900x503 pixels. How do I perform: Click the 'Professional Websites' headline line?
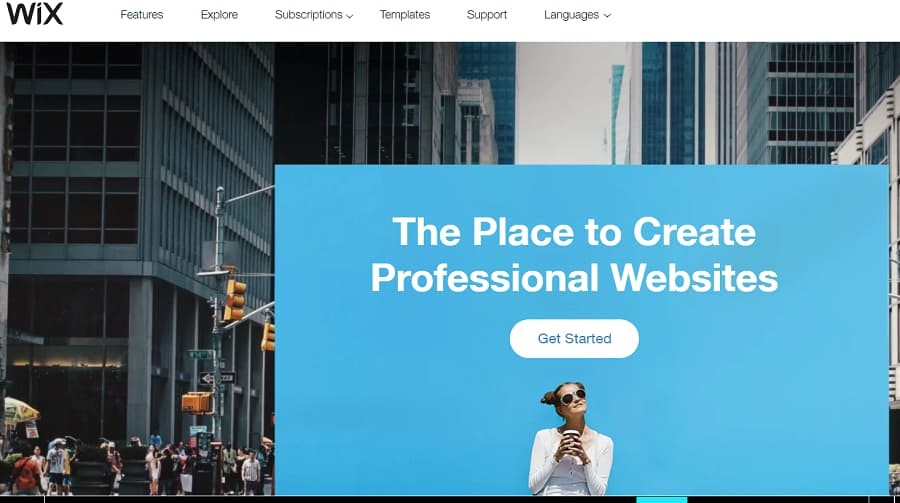pos(574,278)
